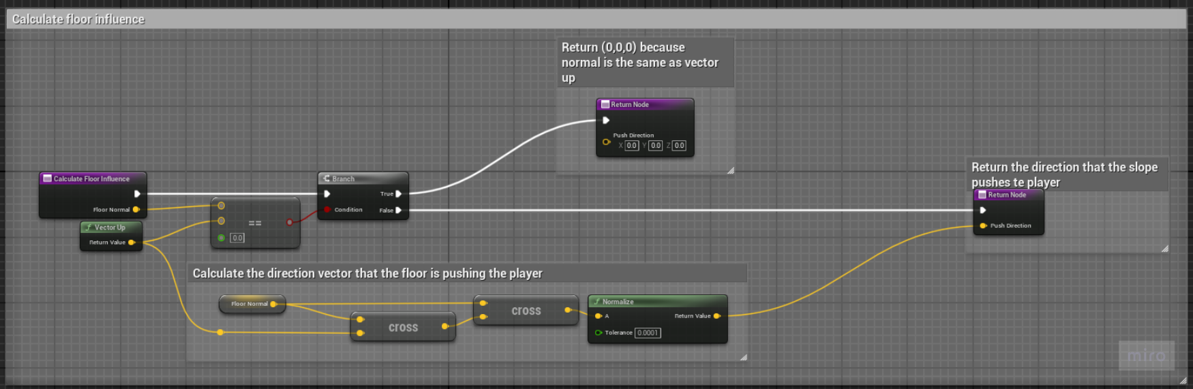The height and width of the screenshot is (389, 1193).
Task: Click the slope-direction Return Node header icon
Action: pyautogui.click(x=982, y=195)
